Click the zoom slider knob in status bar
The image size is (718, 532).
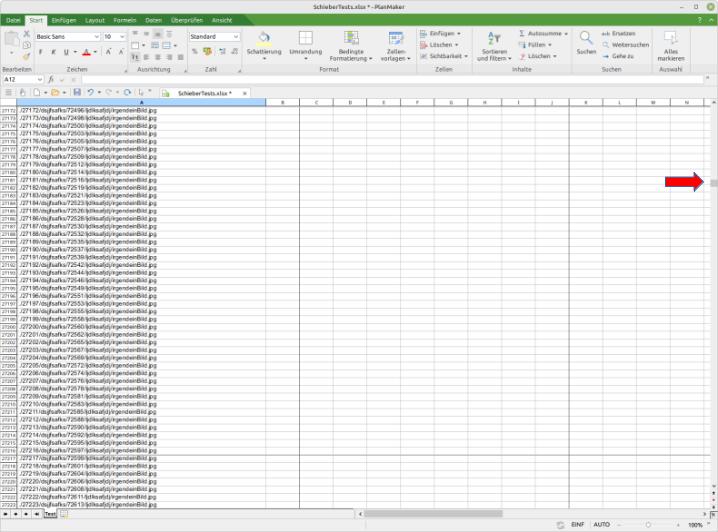[x=648, y=525]
